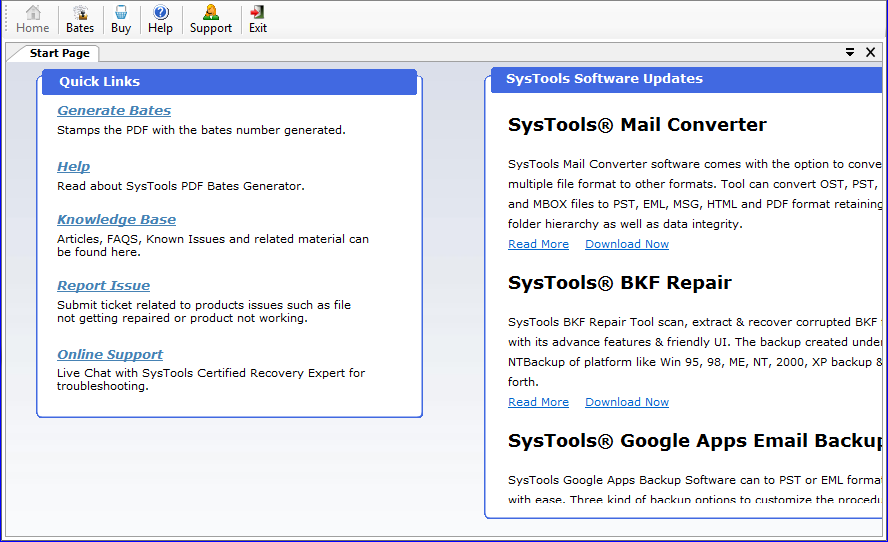Open the tab list dropdown arrow
888x542 pixels.
click(x=850, y=52)
